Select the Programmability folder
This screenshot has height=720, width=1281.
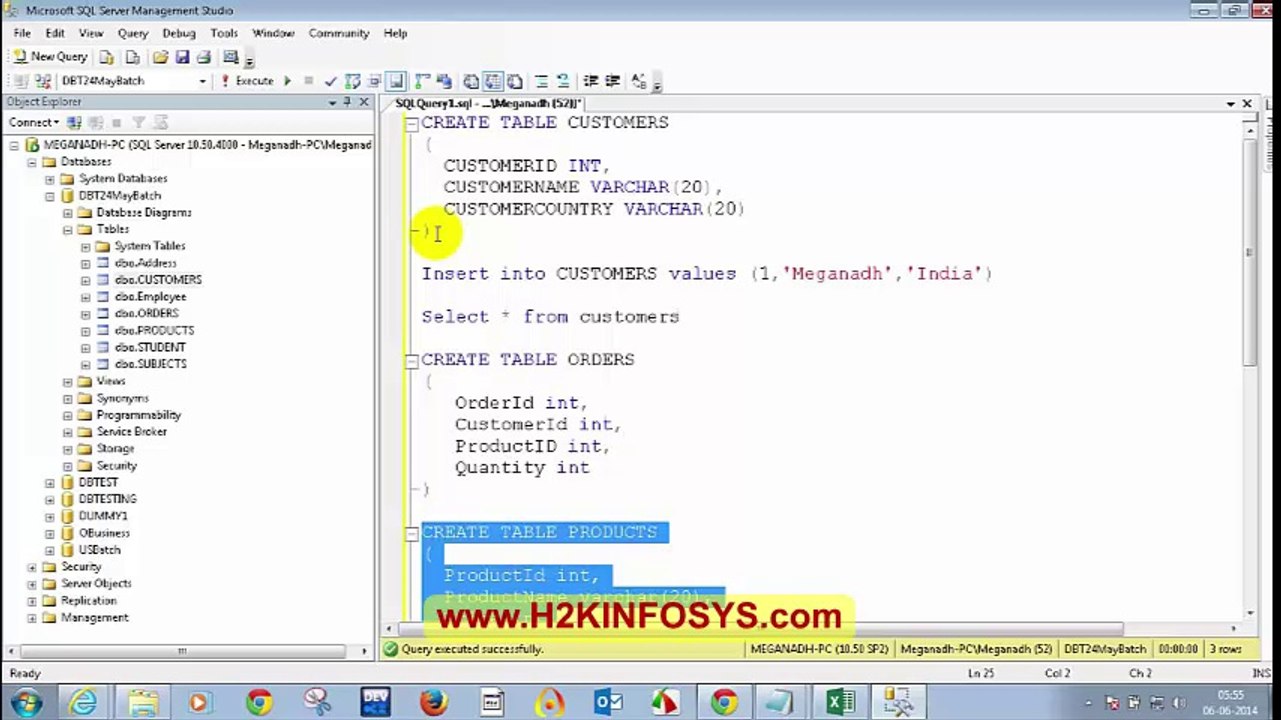[138, 415]
